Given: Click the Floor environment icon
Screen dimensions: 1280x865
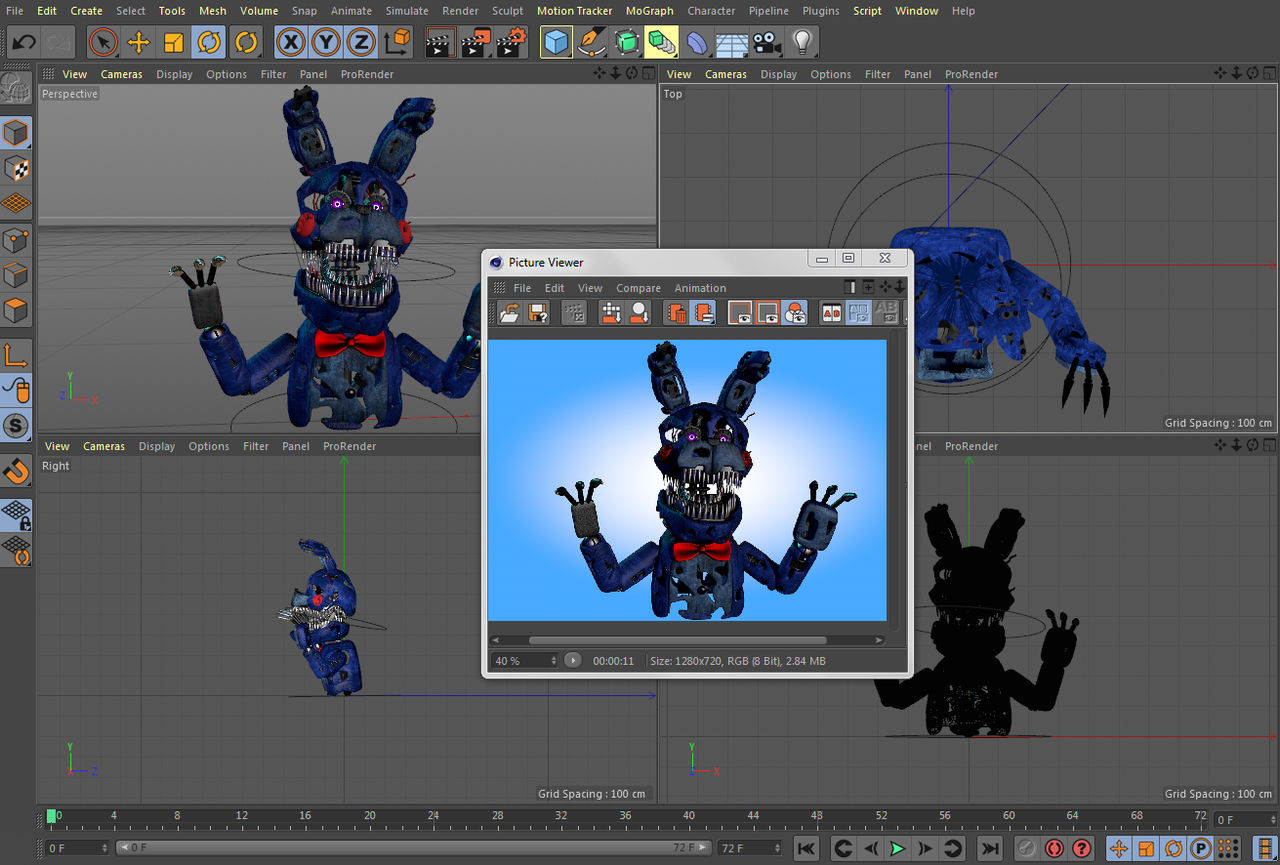Looking at the screenshot, I should 731,42.
